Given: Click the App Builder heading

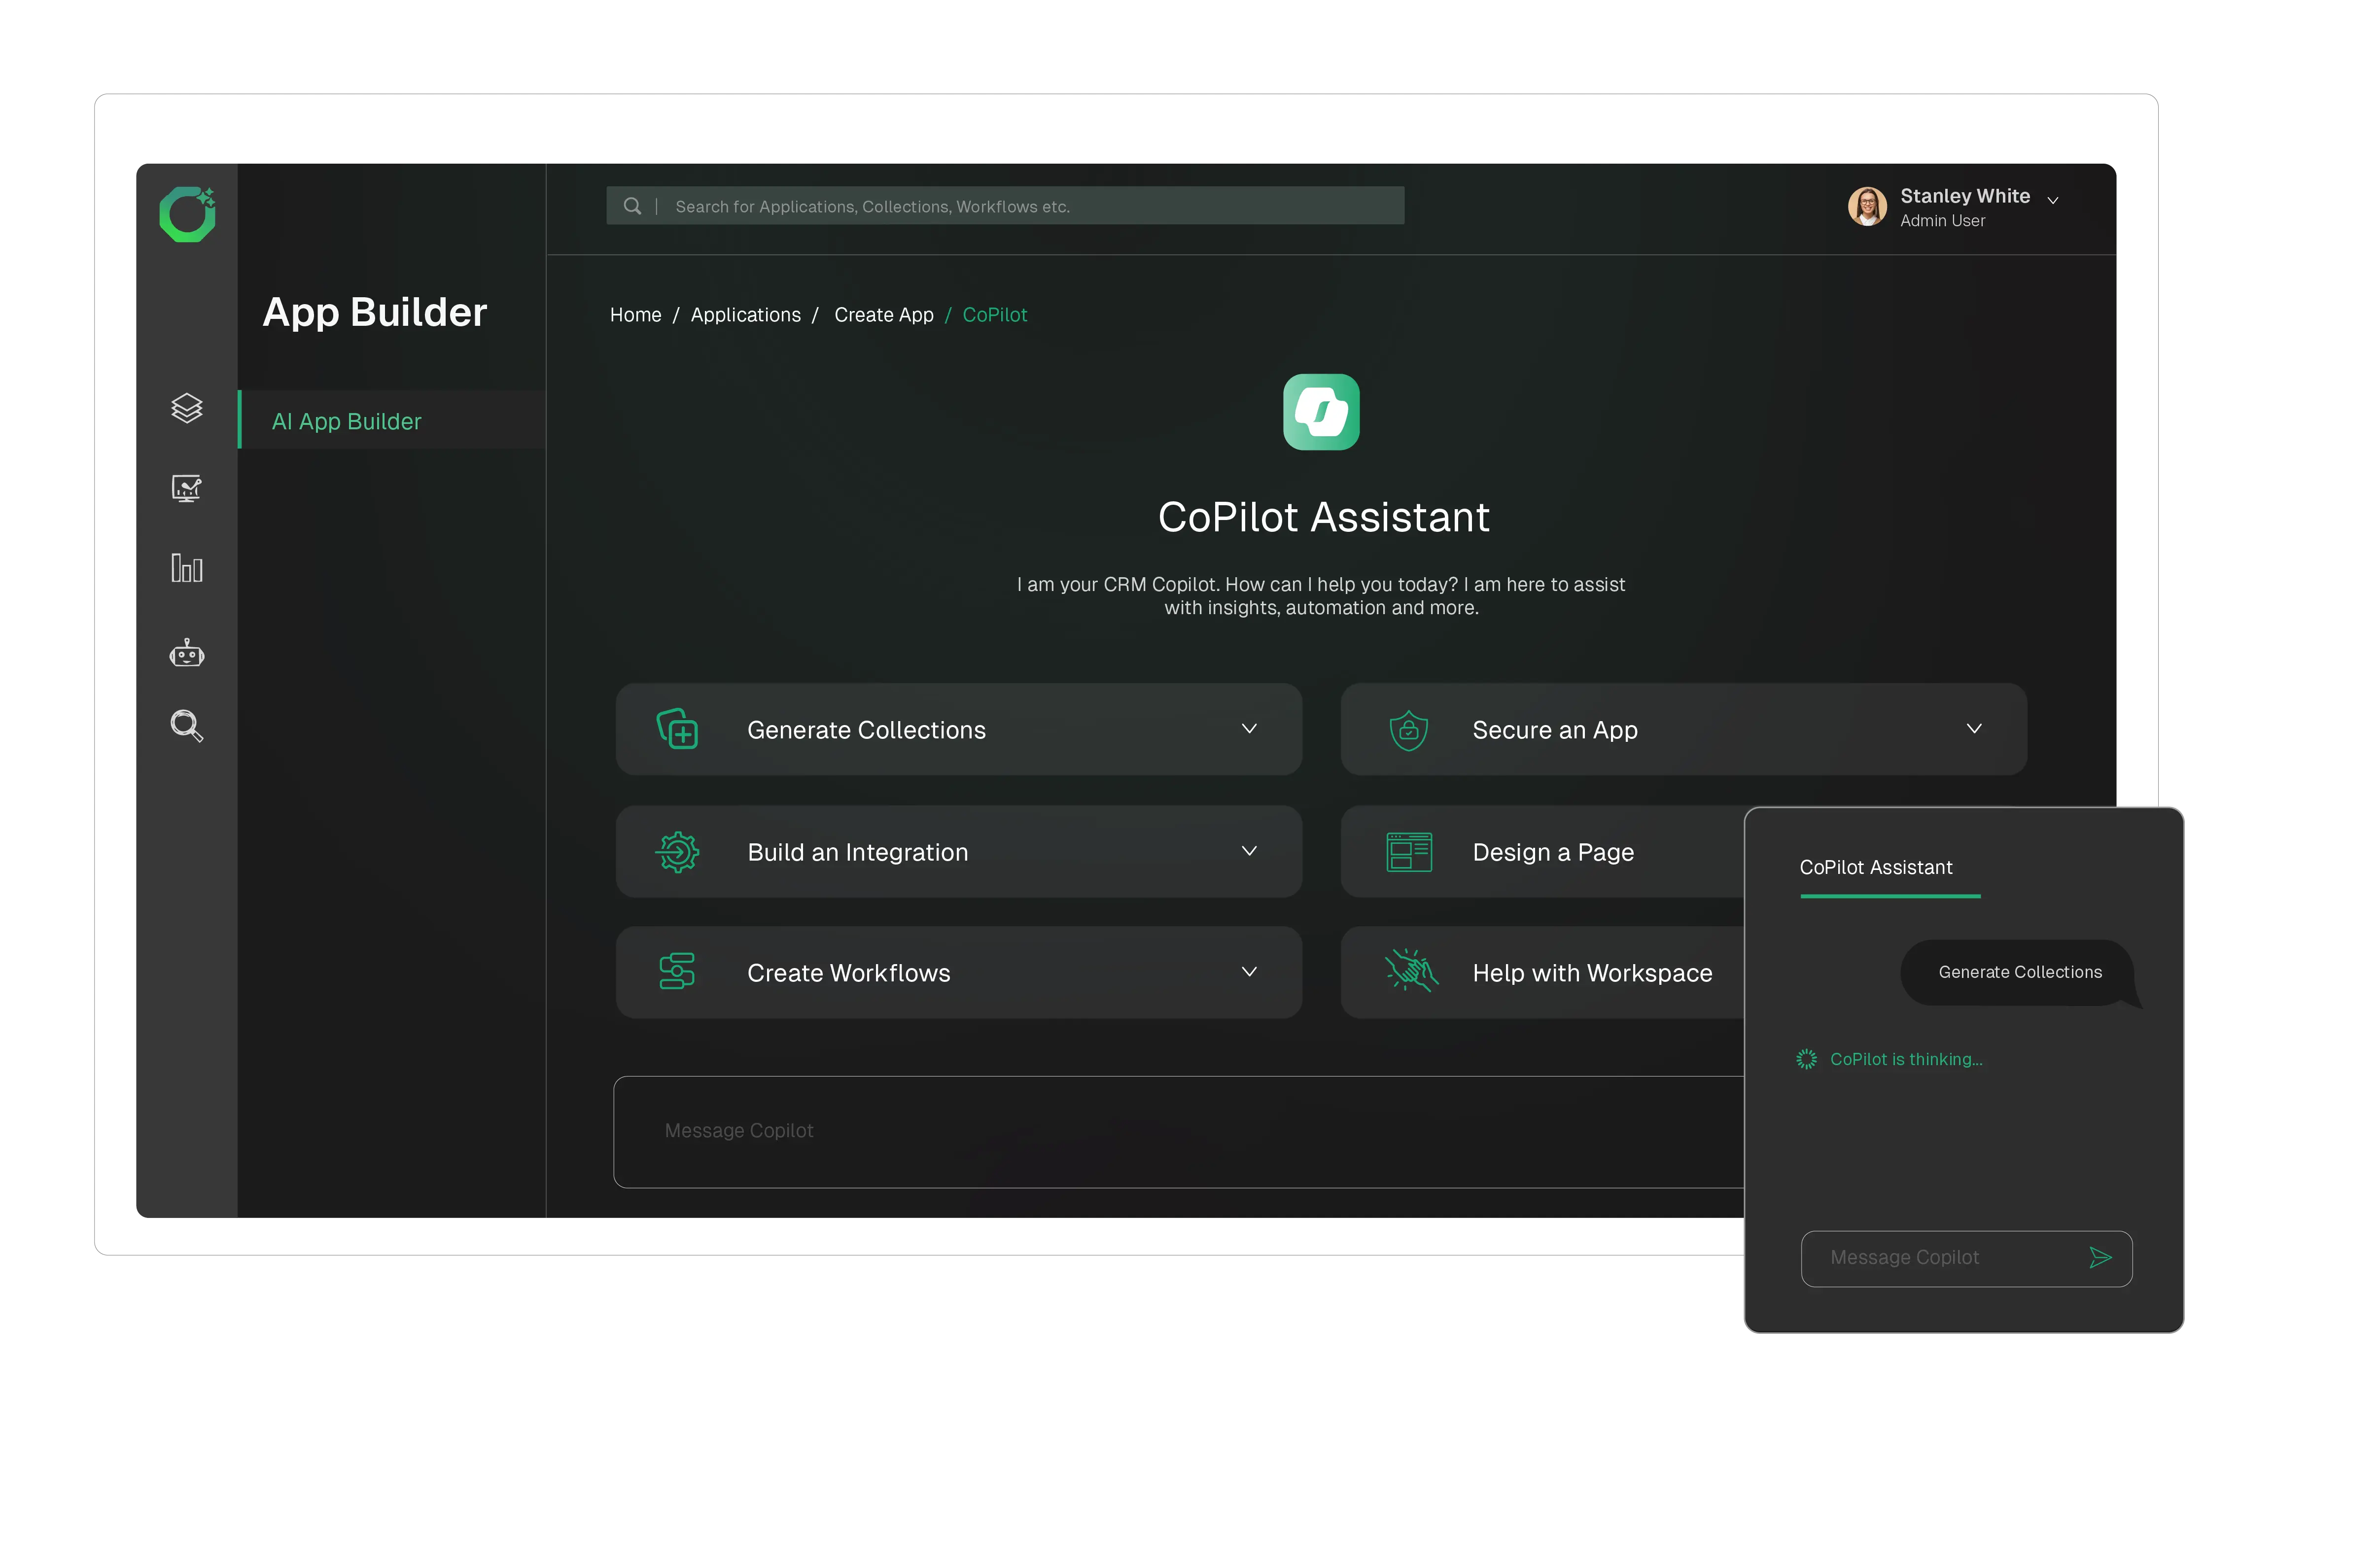Looking at the screenshot, I should click(375, 312).
